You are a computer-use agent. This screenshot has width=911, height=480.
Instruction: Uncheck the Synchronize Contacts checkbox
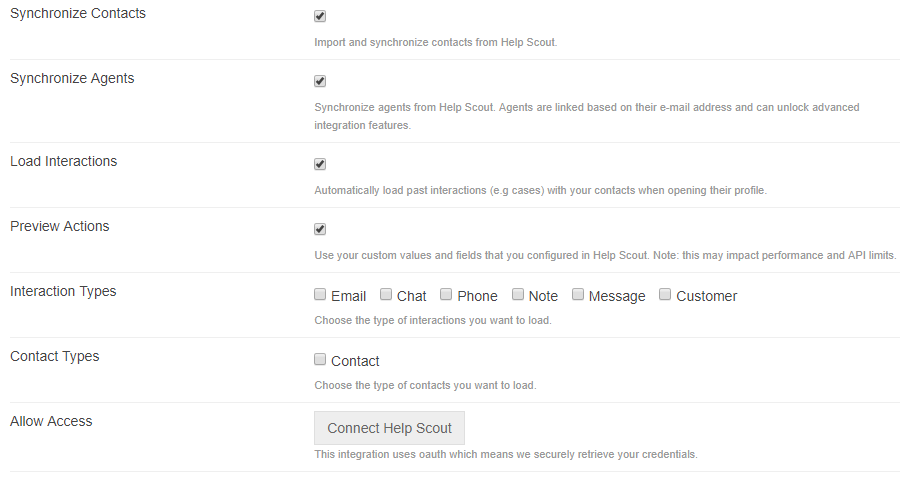320,17
